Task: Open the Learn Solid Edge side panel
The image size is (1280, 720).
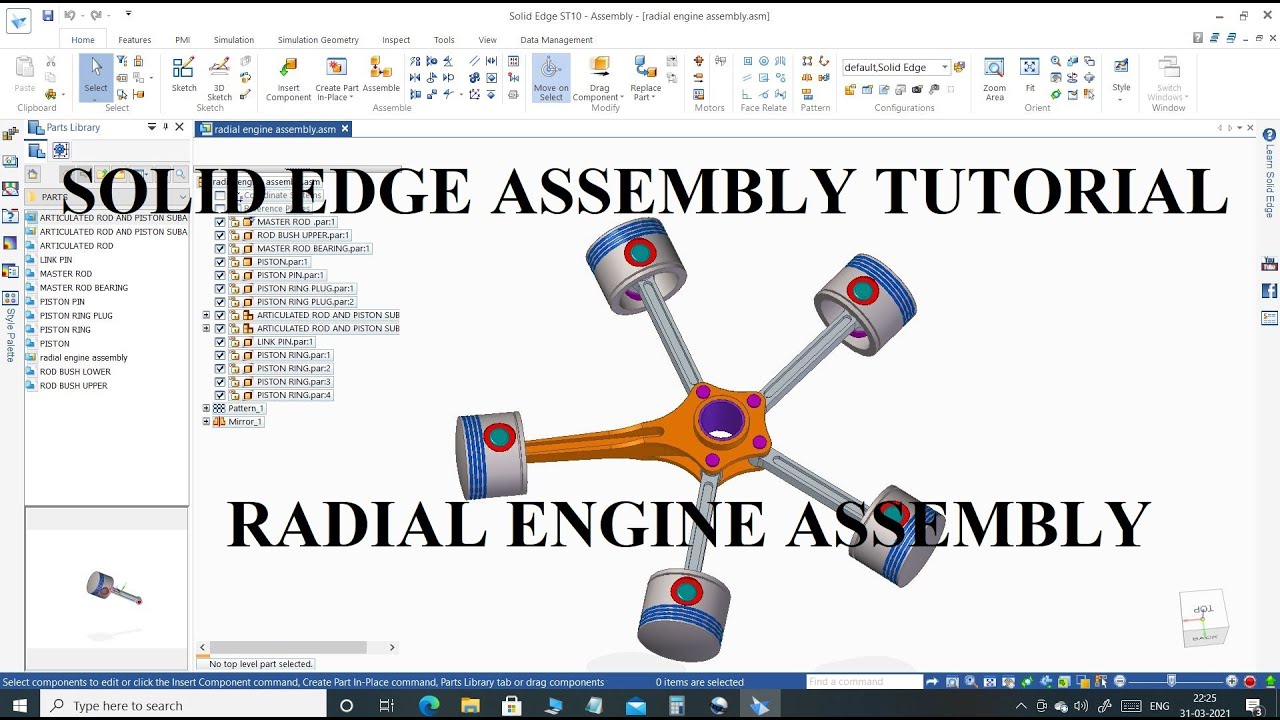Action: click(1270, 172)
